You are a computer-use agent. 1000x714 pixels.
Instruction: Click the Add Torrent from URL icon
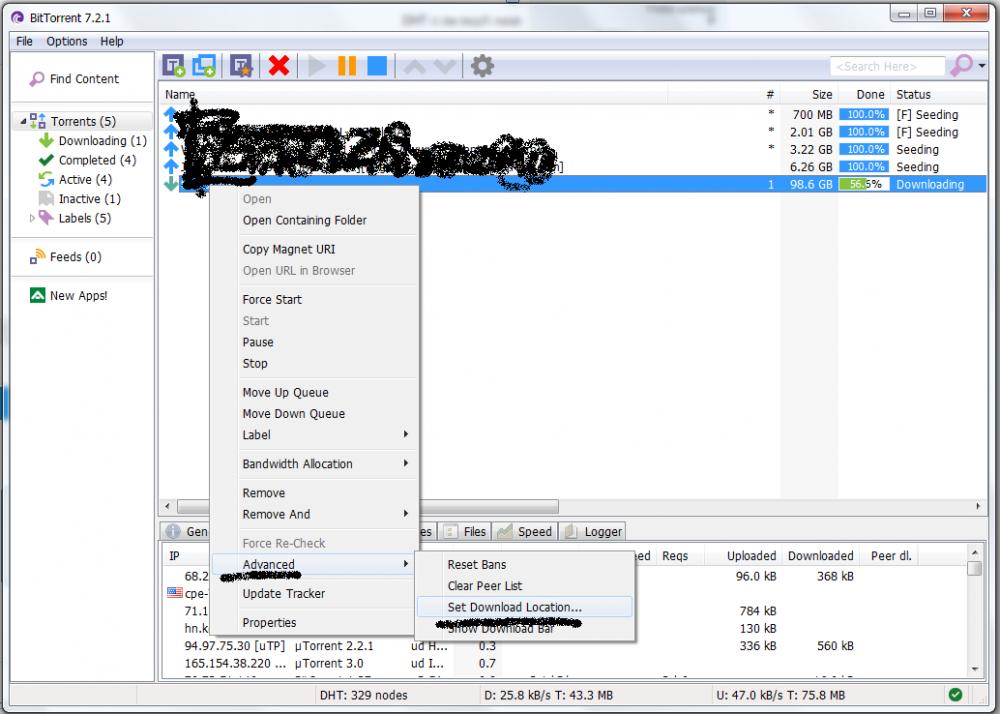[204, 66]
